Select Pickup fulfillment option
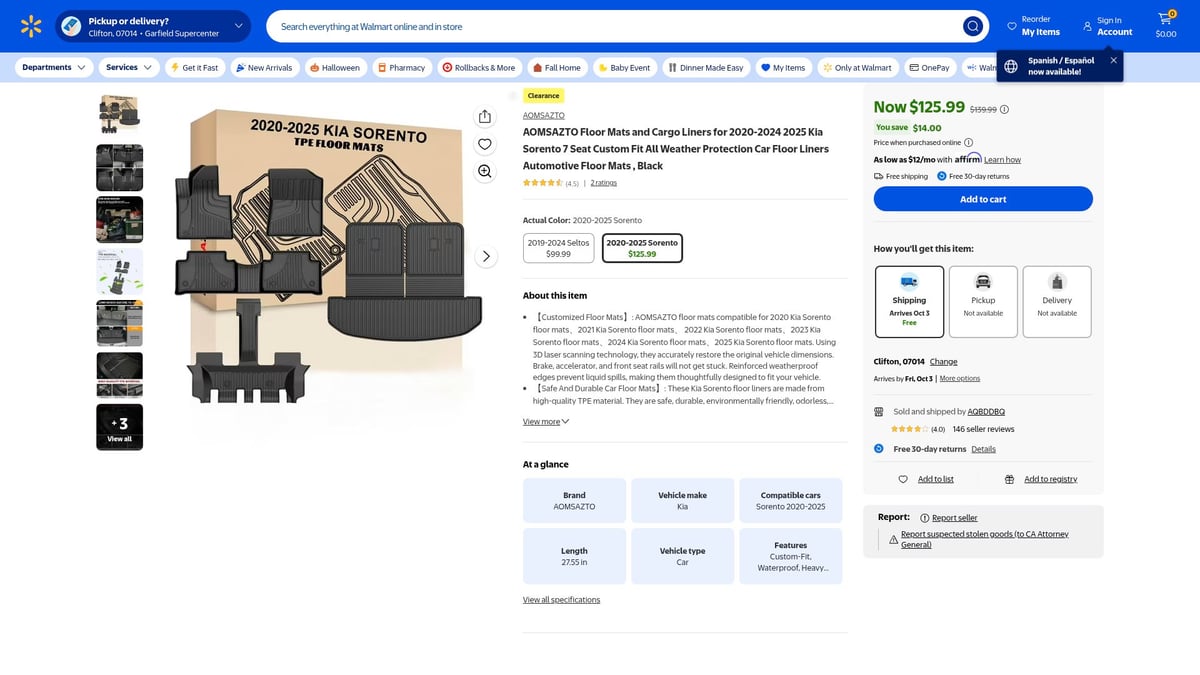1200x675 pixels. click(x=983, y=302)
